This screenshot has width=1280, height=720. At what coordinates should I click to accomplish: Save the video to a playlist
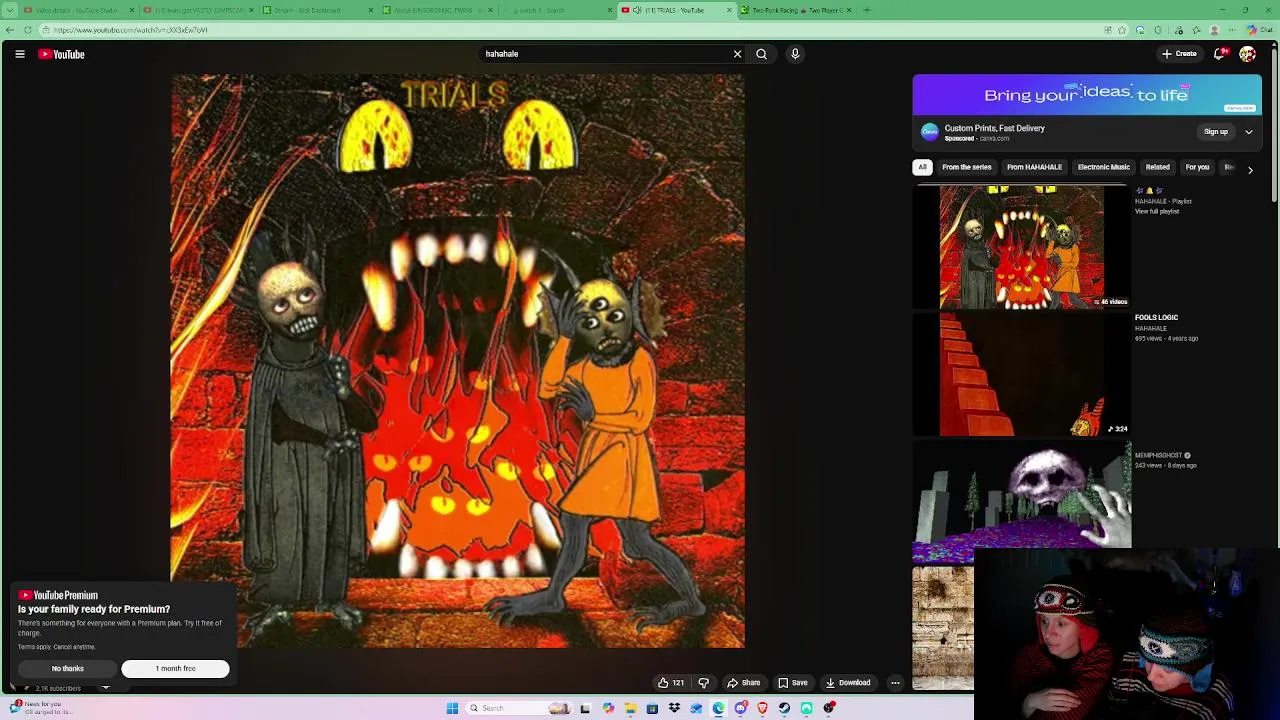coord(793,683)
